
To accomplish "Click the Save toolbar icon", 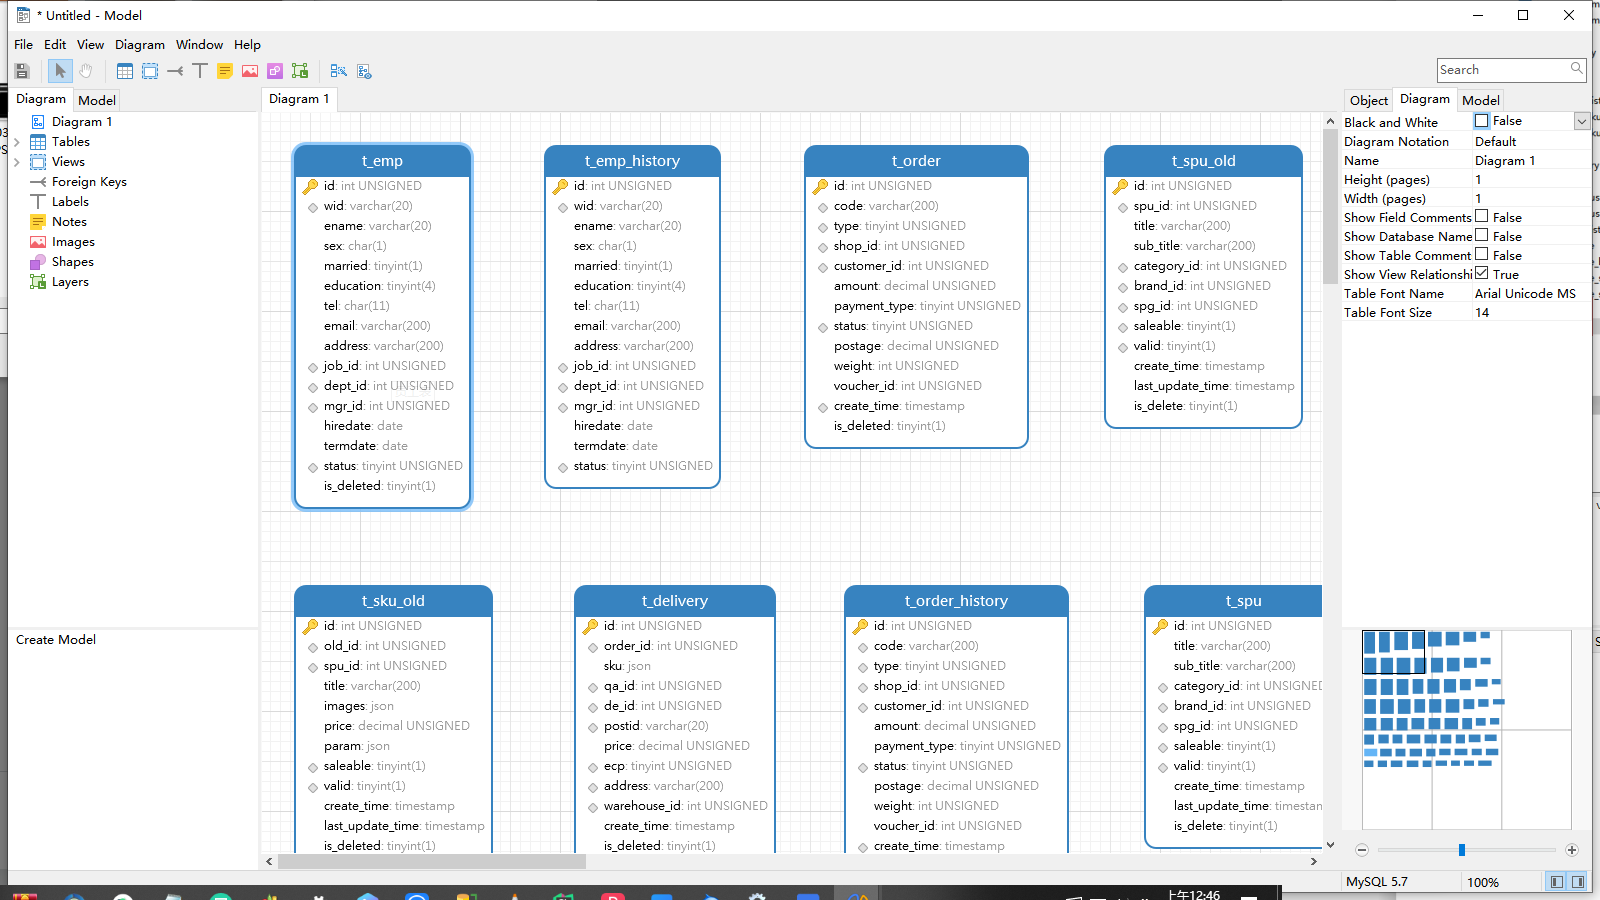I will click(x=22, y=71).
